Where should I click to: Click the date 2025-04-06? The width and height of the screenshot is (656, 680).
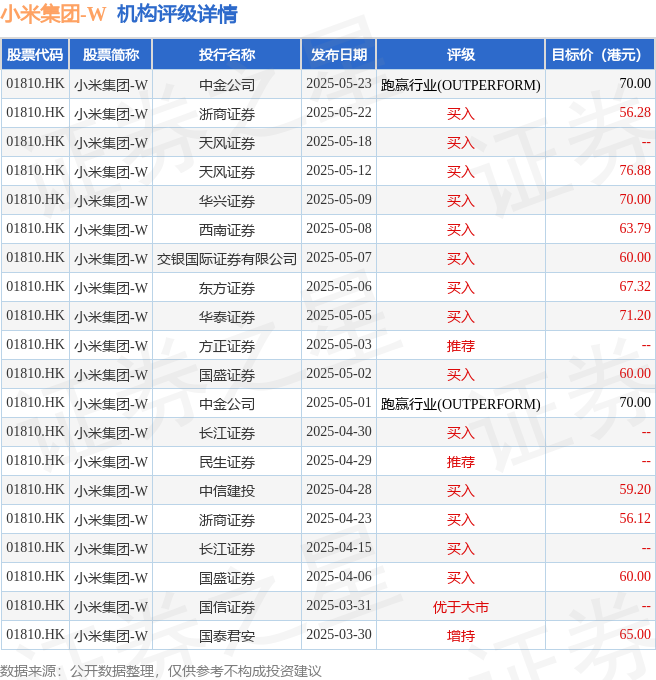pos(339,576)
